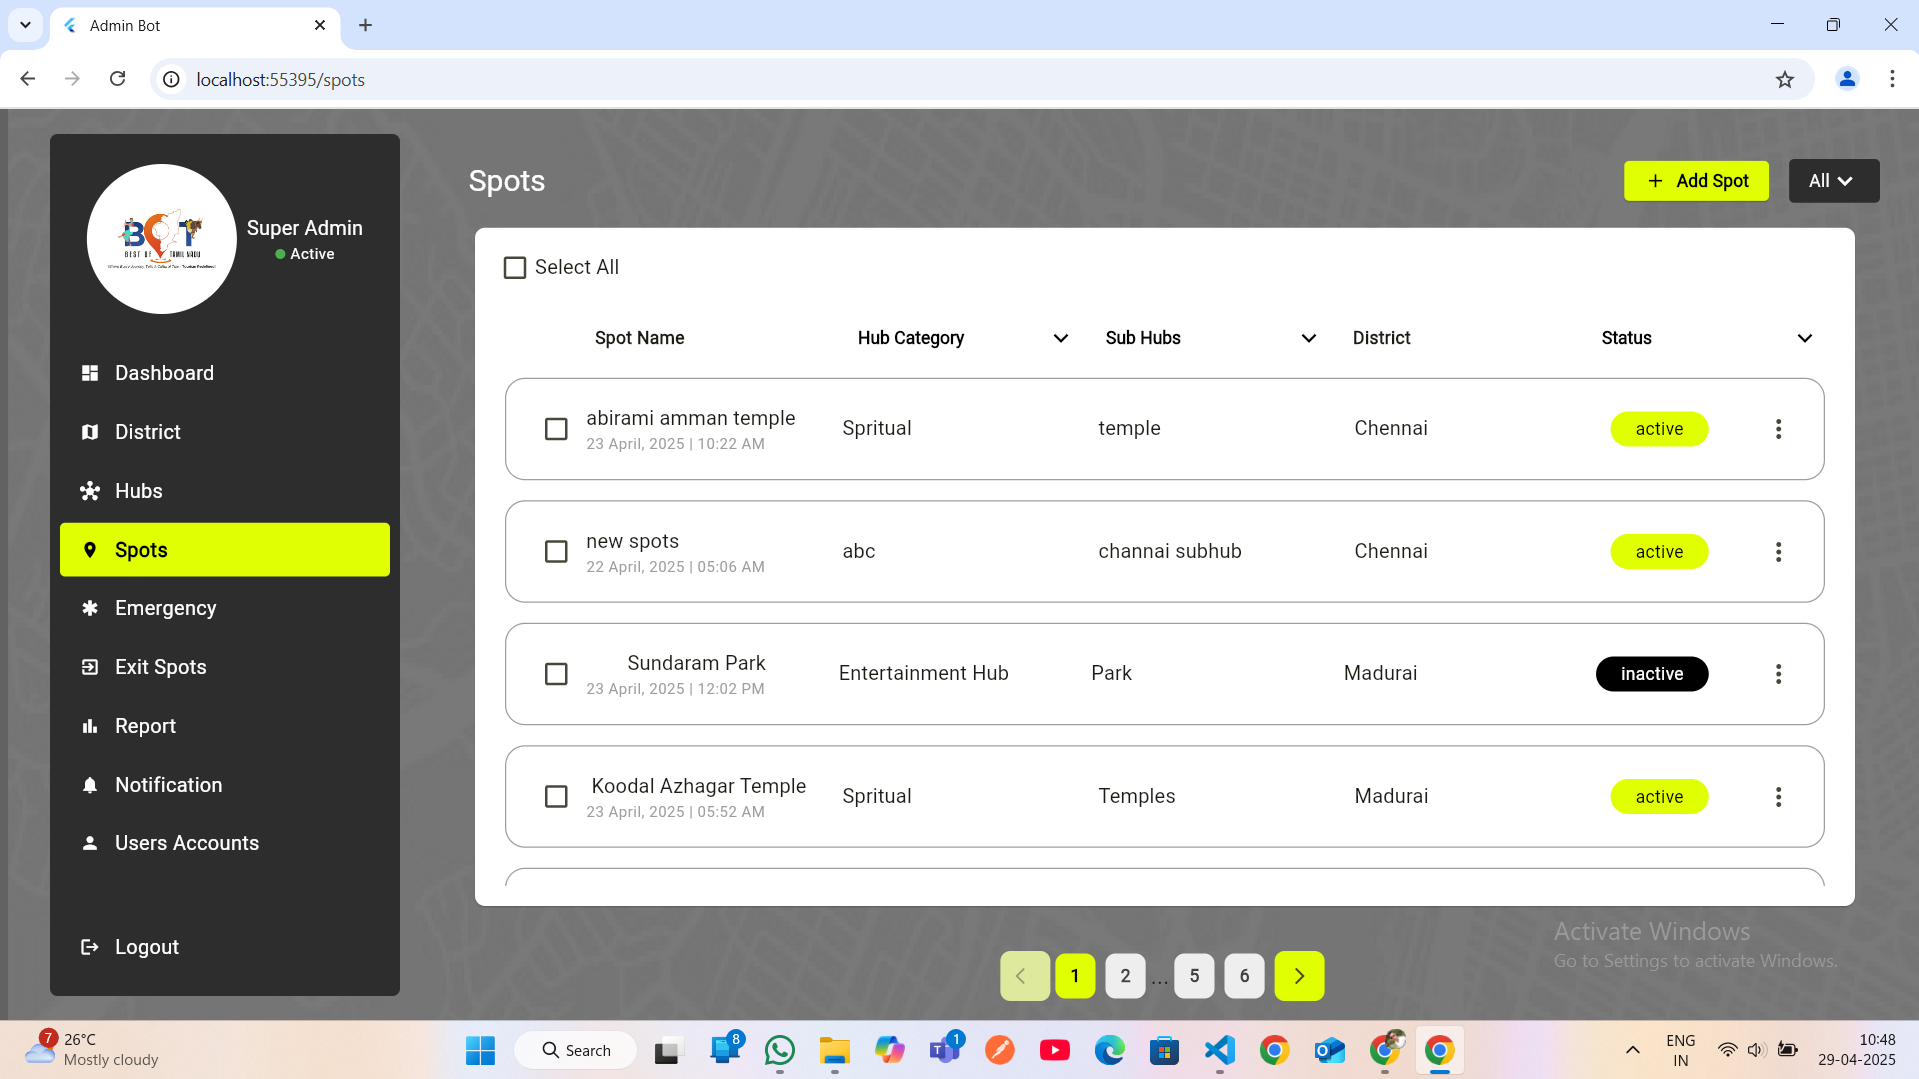Tick the Koodal Azhagar Temple checkbox

(x=556, y=797)
